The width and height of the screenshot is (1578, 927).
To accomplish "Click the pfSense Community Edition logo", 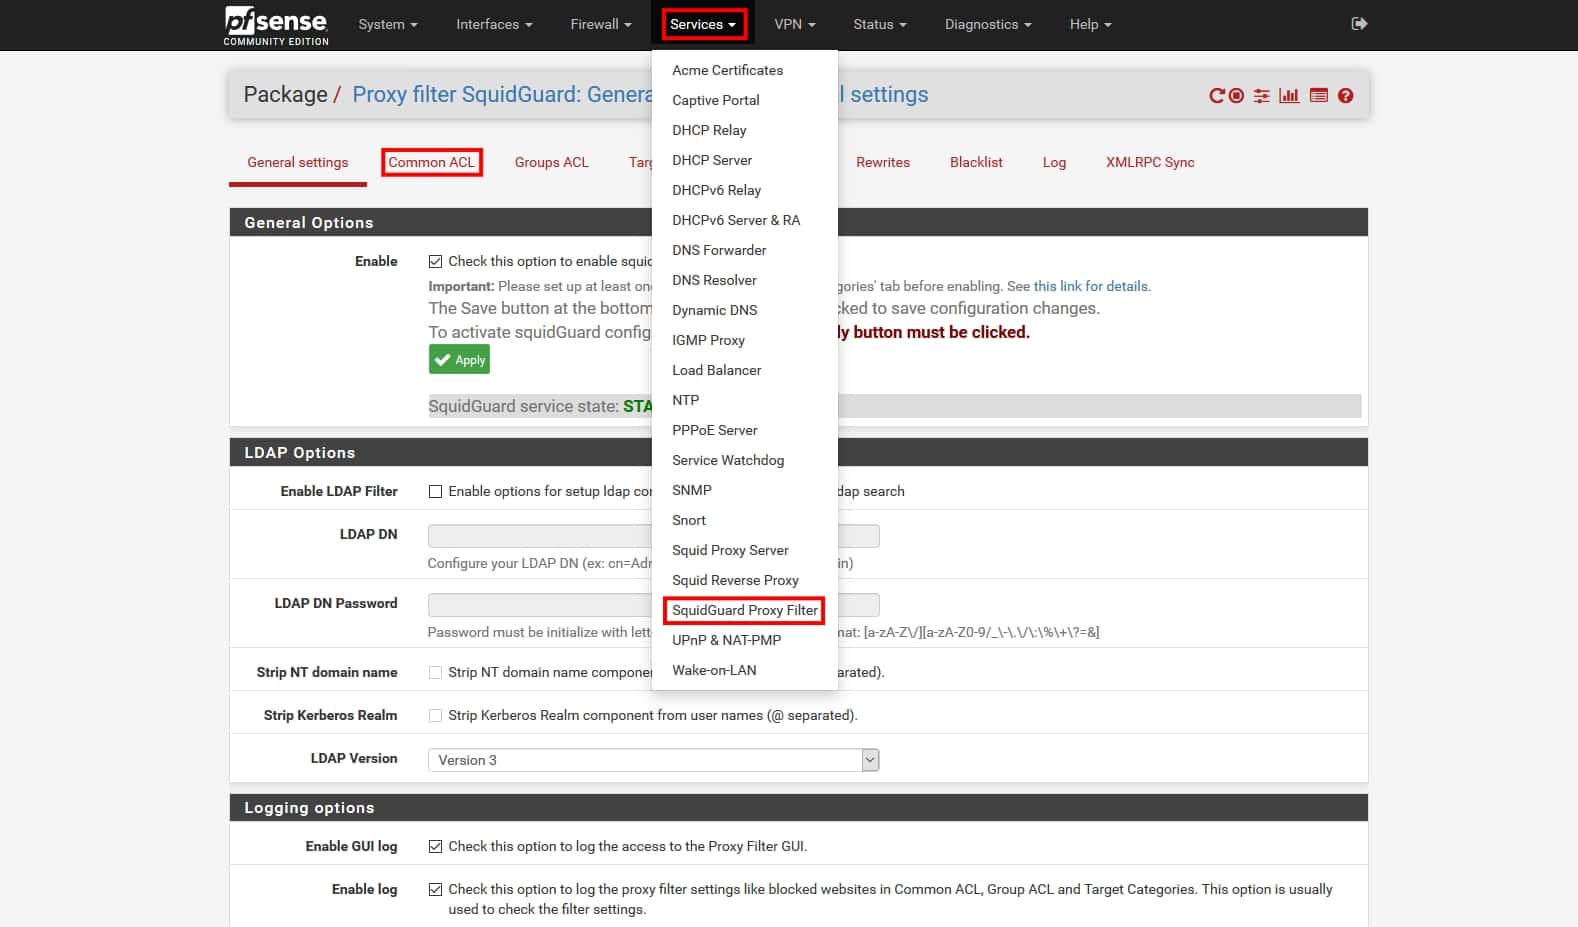I will 276,25.
